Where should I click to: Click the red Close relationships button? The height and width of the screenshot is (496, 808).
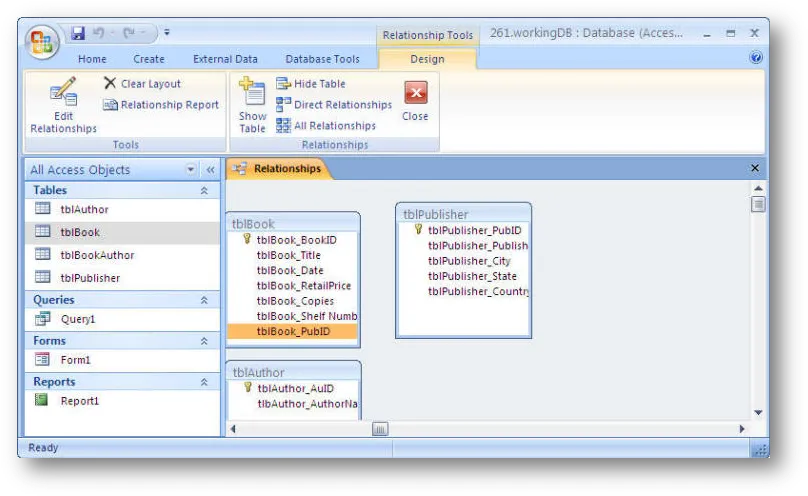point(415,101)
